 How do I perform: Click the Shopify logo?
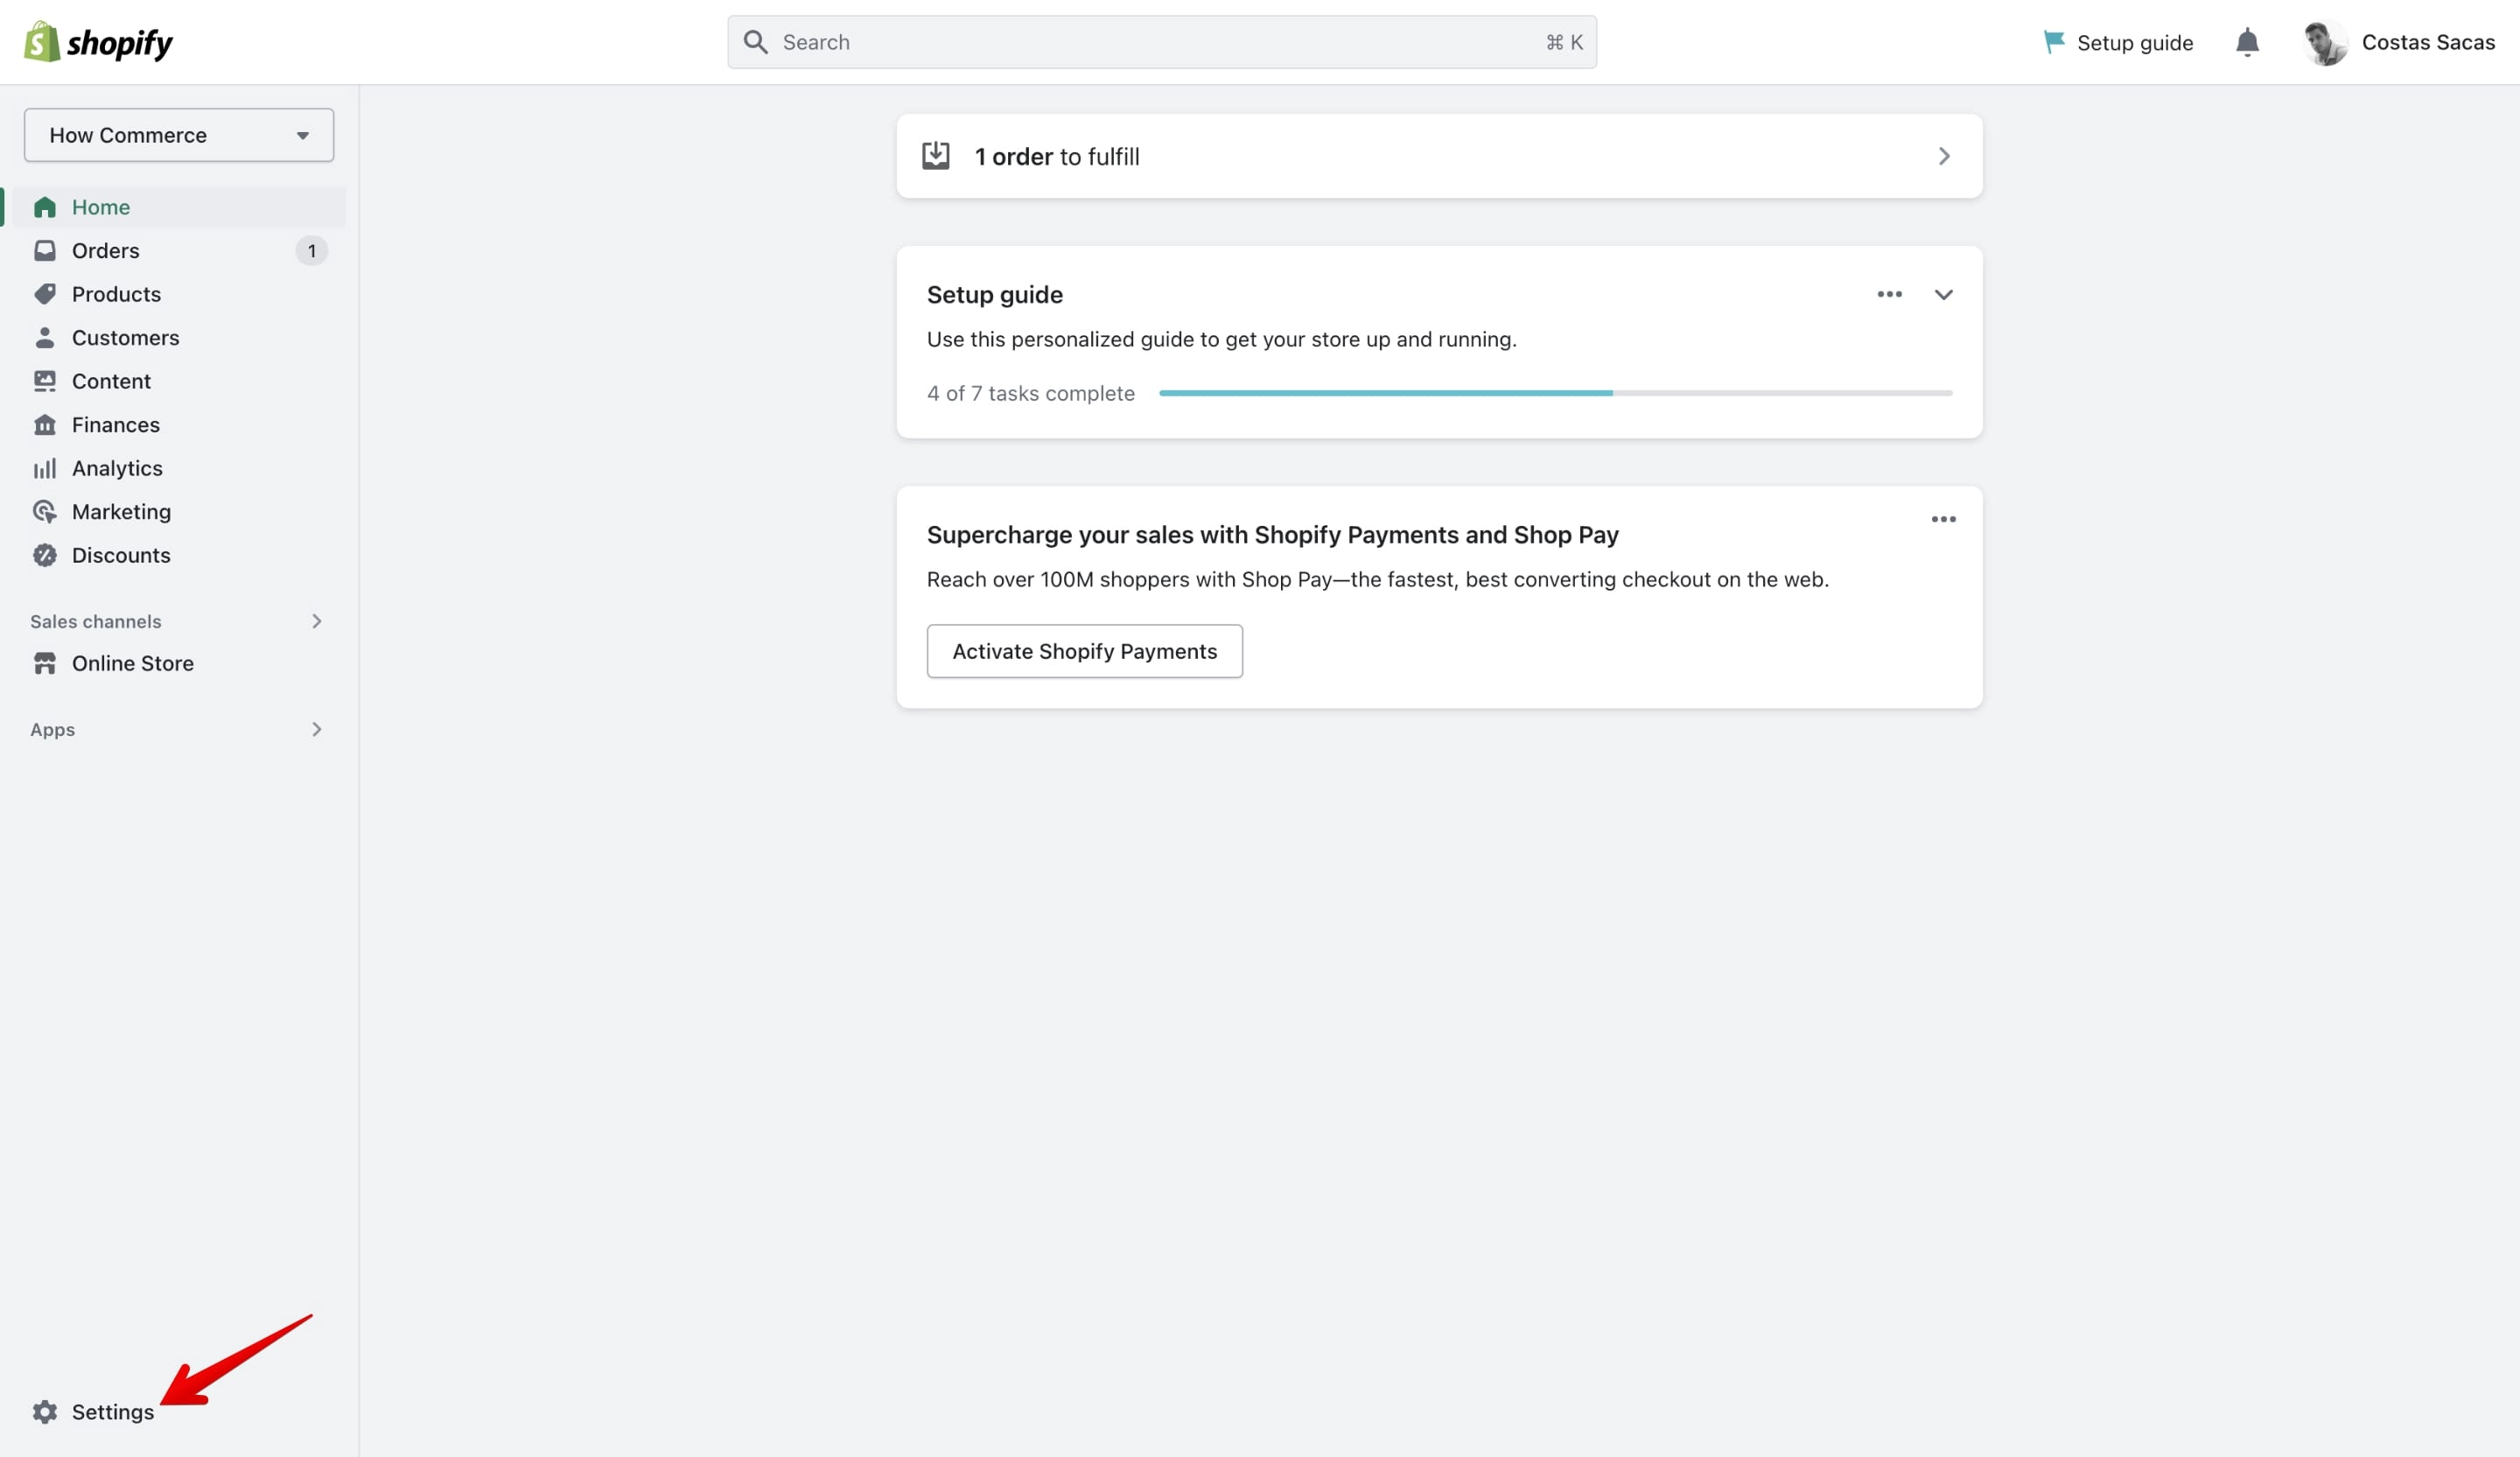click(98, 42)
